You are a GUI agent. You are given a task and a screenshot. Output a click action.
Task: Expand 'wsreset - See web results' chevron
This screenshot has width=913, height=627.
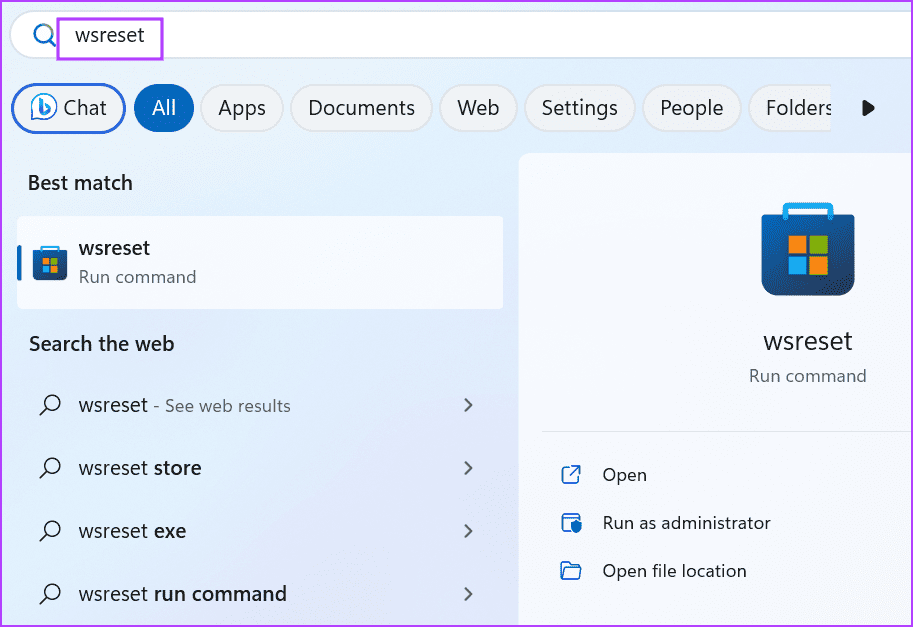click(468, 405)
